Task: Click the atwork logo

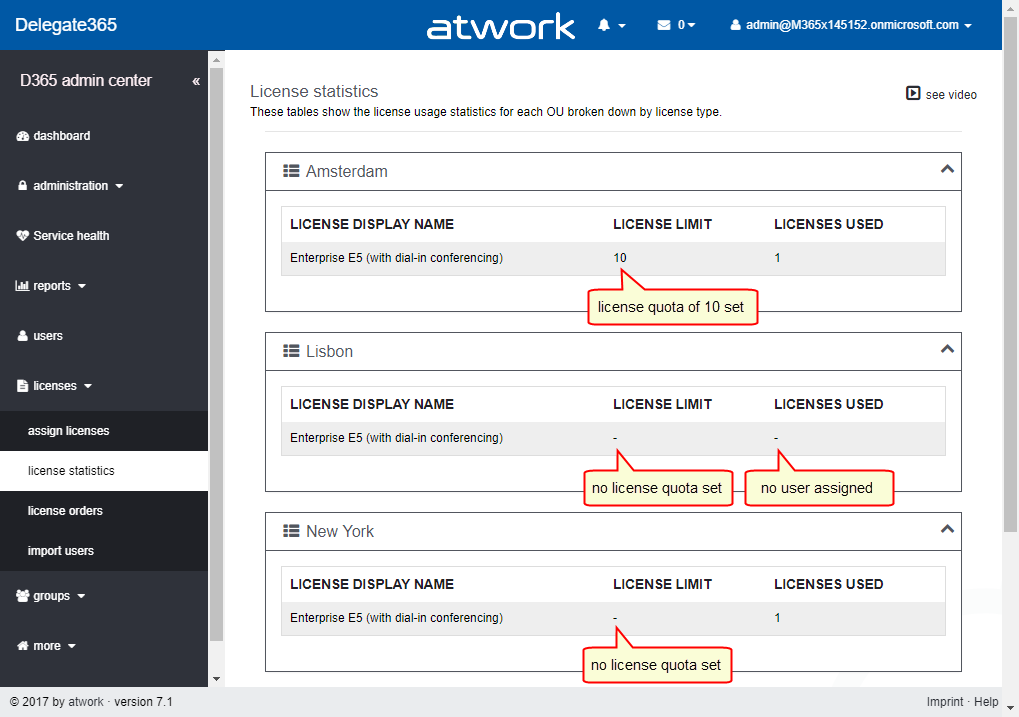Action: point(500,27)
